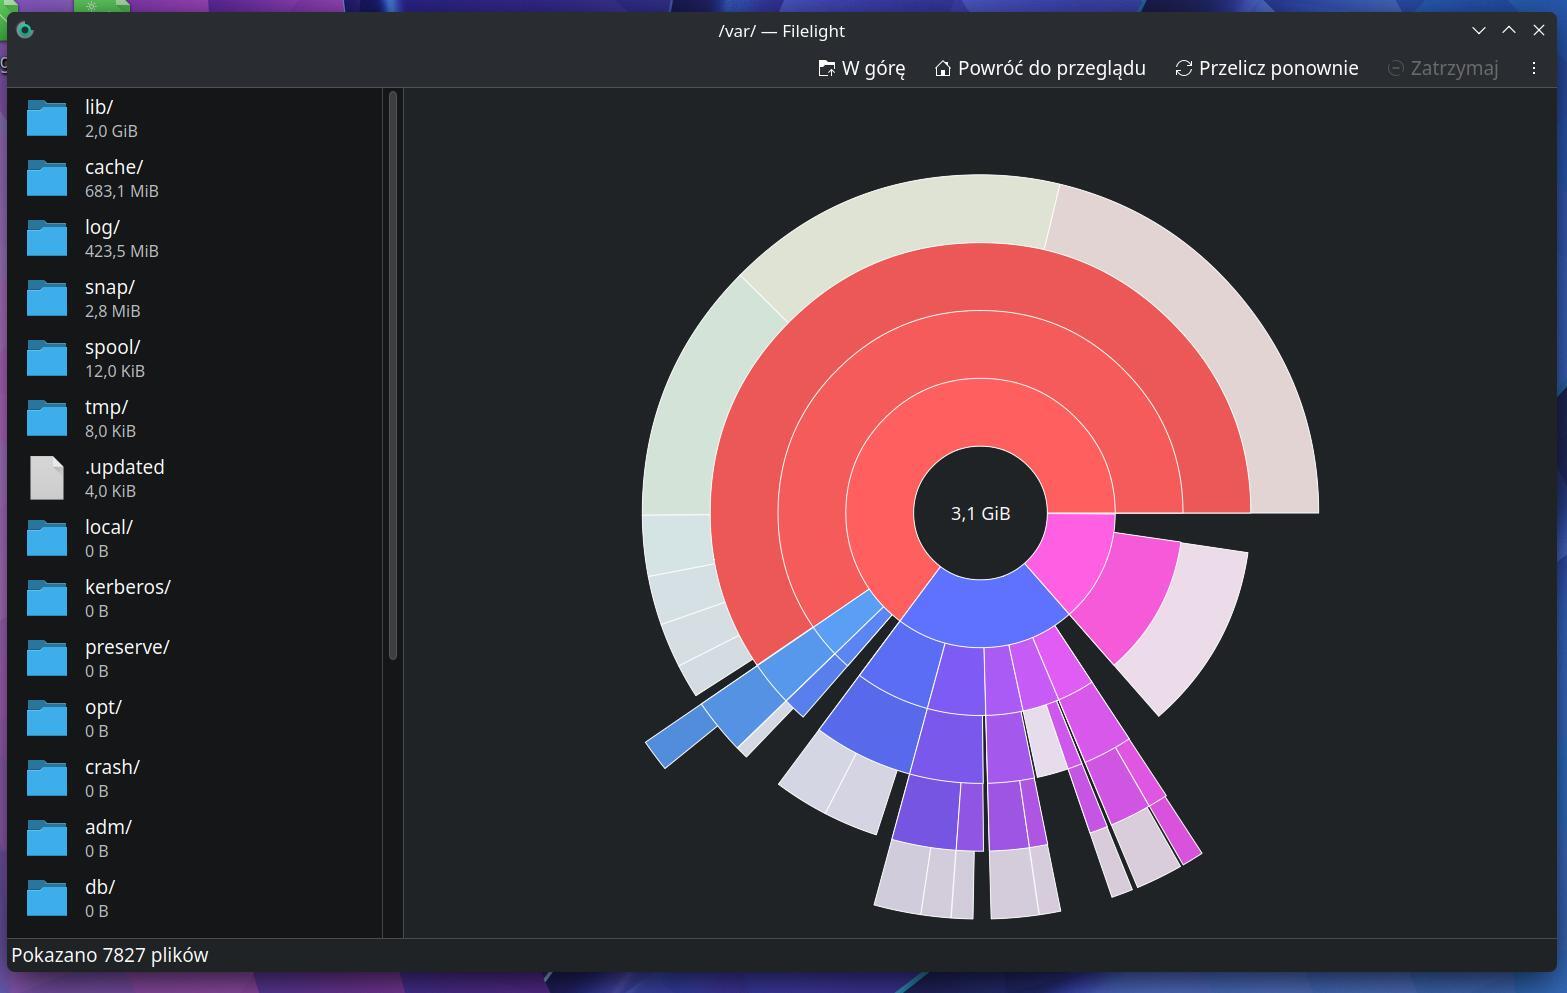Click the file list vertical scrollbar

click(393, 375)
